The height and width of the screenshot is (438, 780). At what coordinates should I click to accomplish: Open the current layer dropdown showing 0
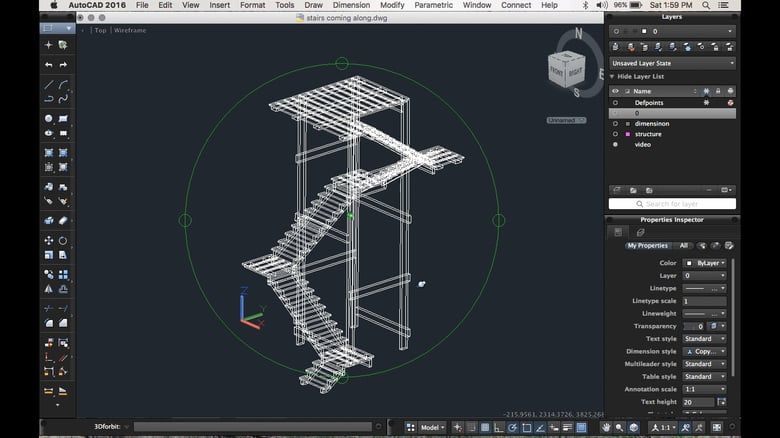coord(672,31)
